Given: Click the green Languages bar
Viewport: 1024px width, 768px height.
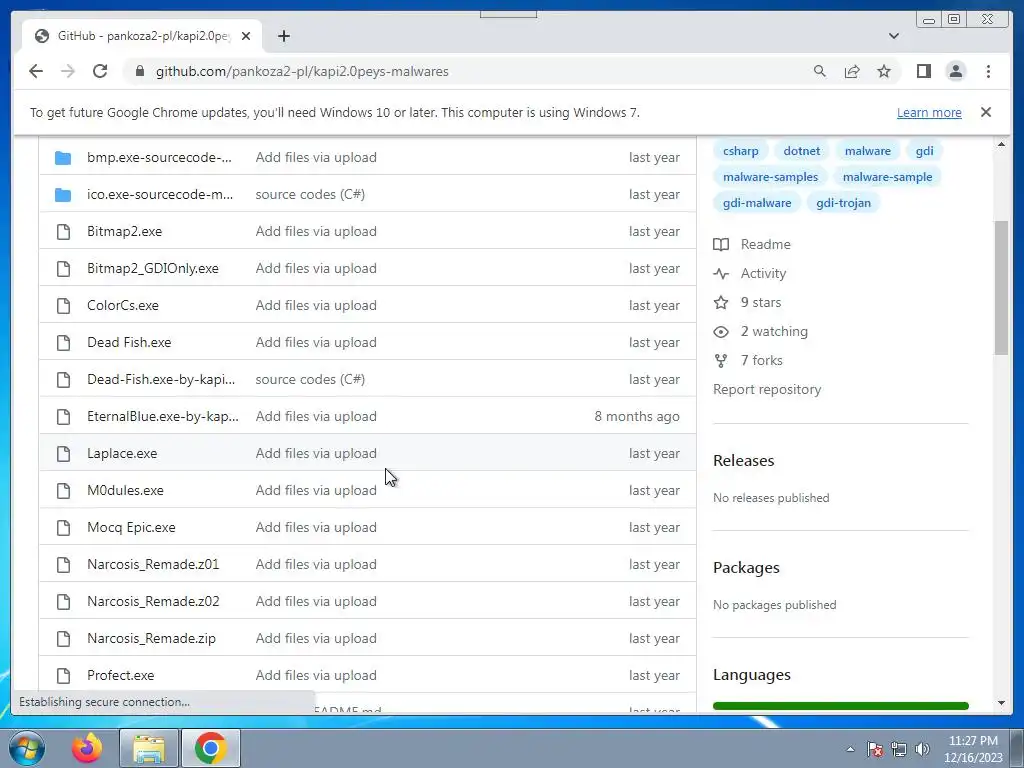Looking at the screenshot, I should point(840,706).
